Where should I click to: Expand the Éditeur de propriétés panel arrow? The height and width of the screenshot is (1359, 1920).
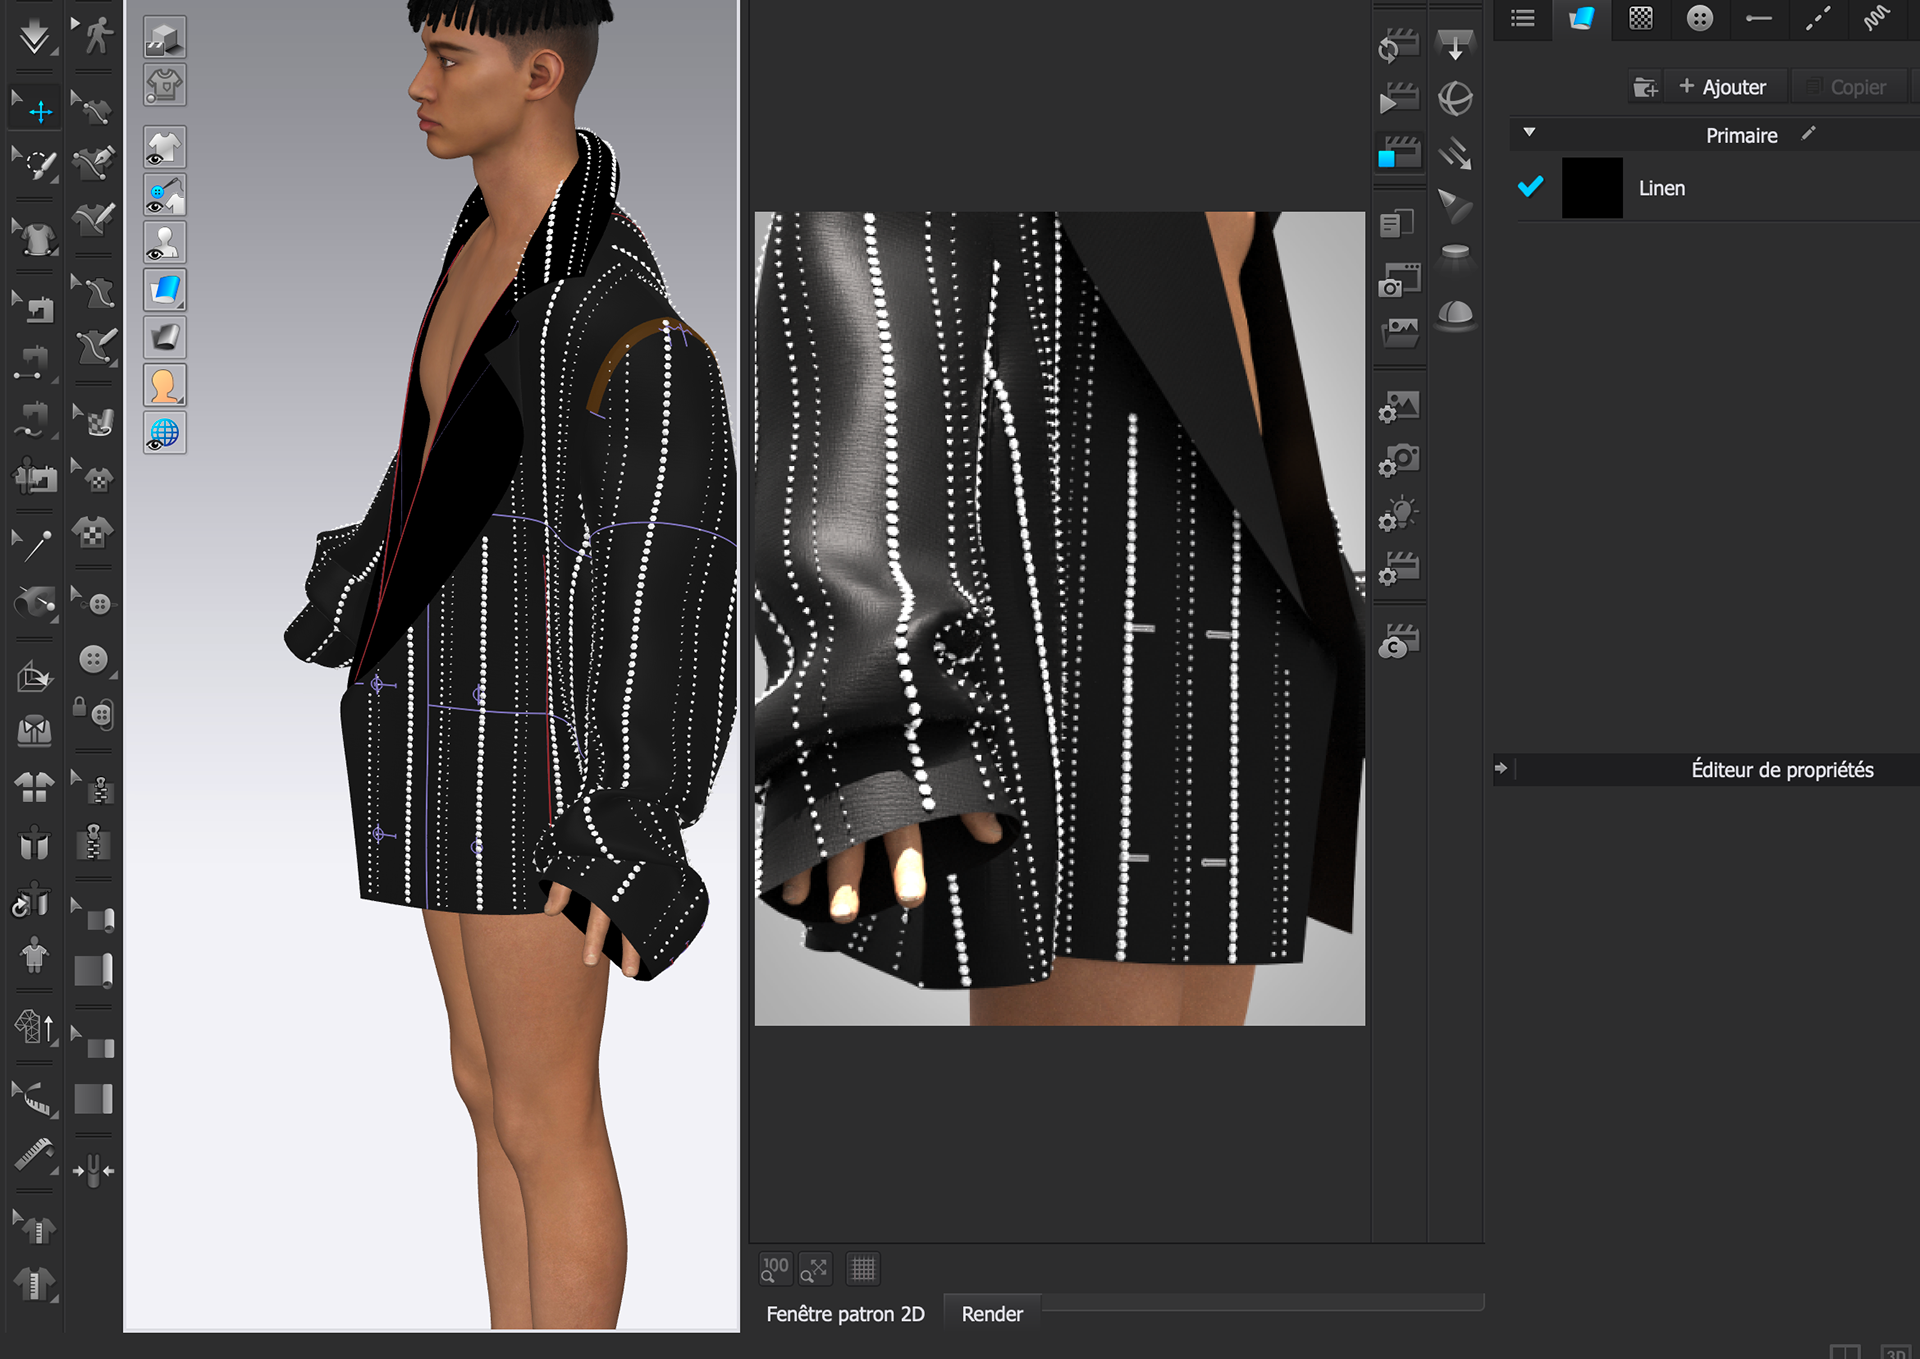point(1501,768)
